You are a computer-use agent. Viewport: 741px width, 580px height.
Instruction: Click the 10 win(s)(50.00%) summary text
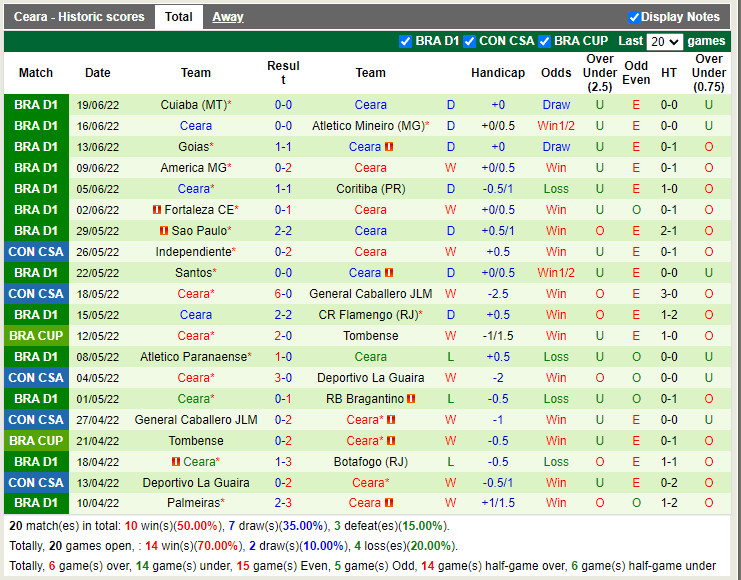[173, 526]
